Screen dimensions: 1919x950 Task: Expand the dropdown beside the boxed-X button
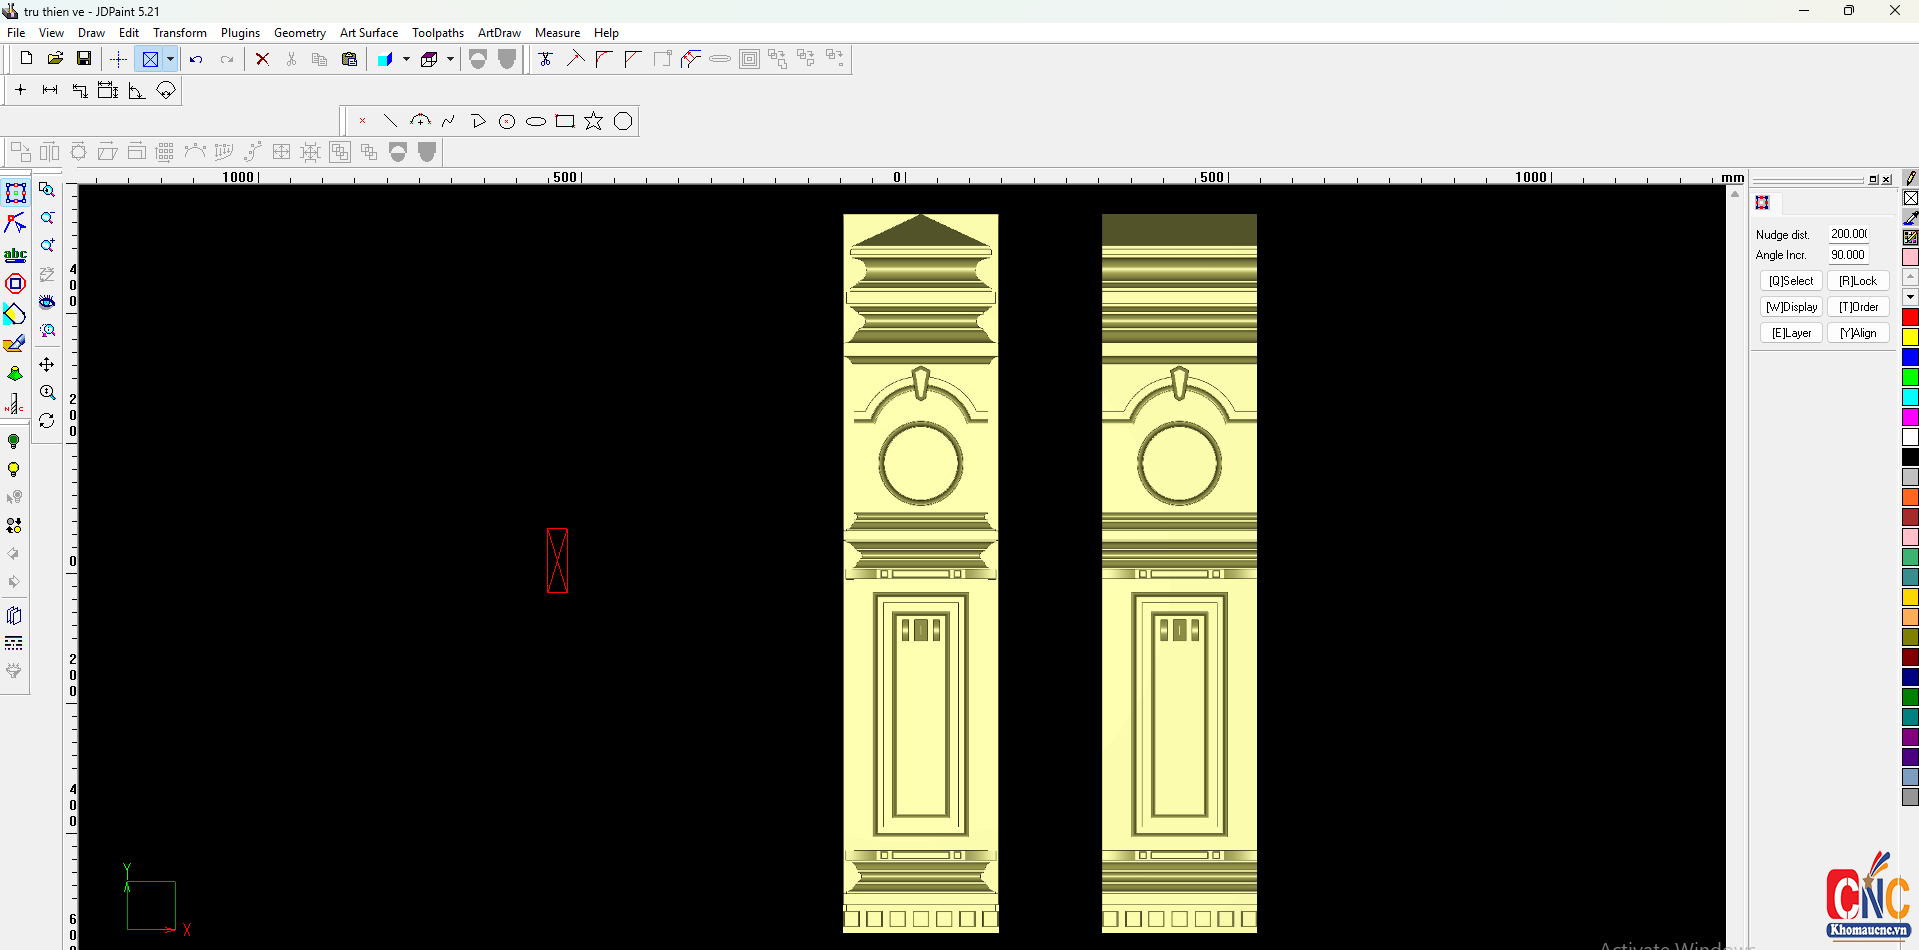point(171,59)
